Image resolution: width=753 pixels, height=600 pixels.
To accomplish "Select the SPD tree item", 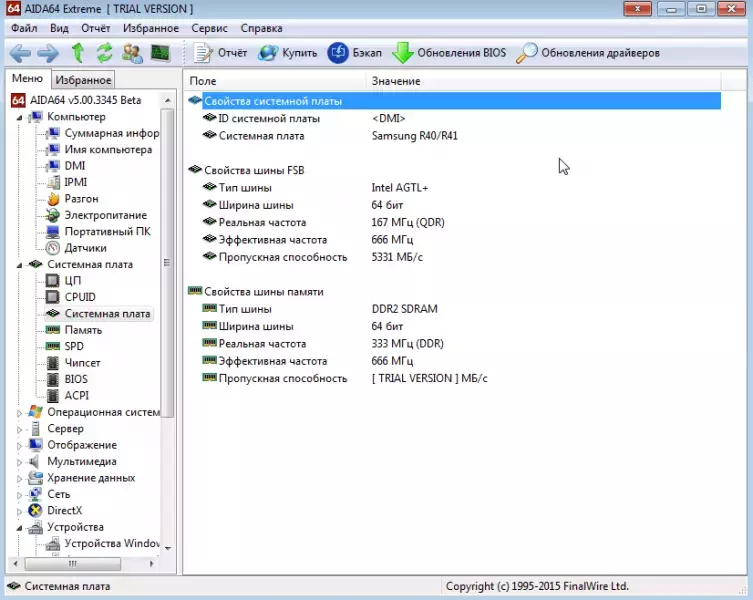I will (x=65, y=346).
